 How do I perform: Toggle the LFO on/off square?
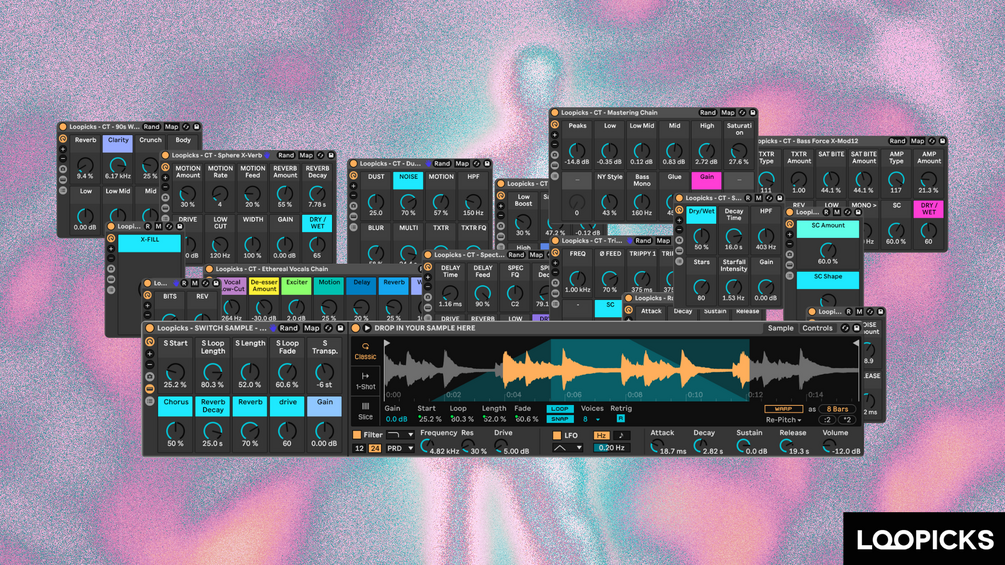click(x=556, y=435)
